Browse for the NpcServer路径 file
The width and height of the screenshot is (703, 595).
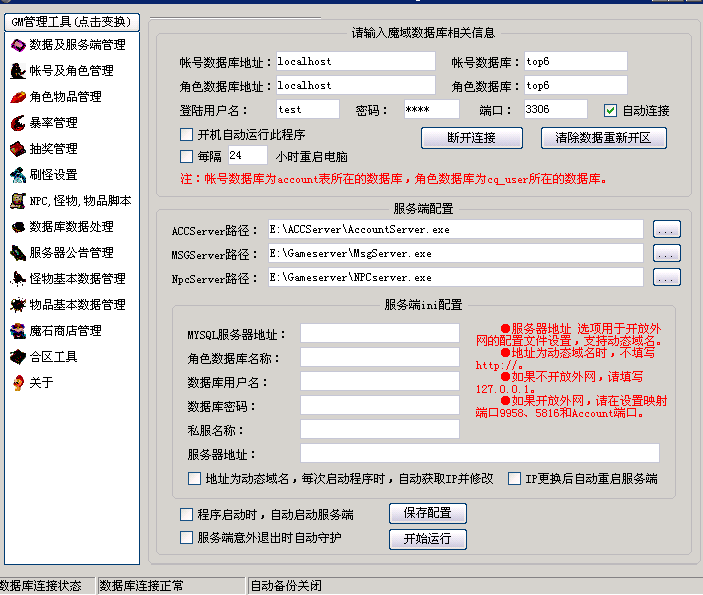(667, 278)
